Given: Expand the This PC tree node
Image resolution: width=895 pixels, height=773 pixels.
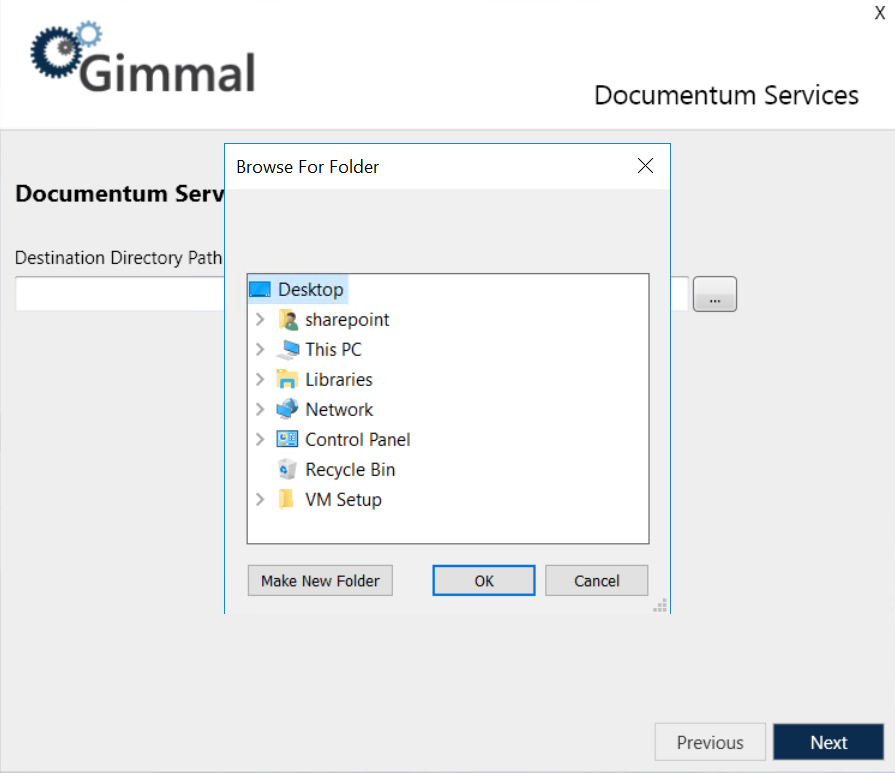Looking at the screenshot, I should click(261, 349).
